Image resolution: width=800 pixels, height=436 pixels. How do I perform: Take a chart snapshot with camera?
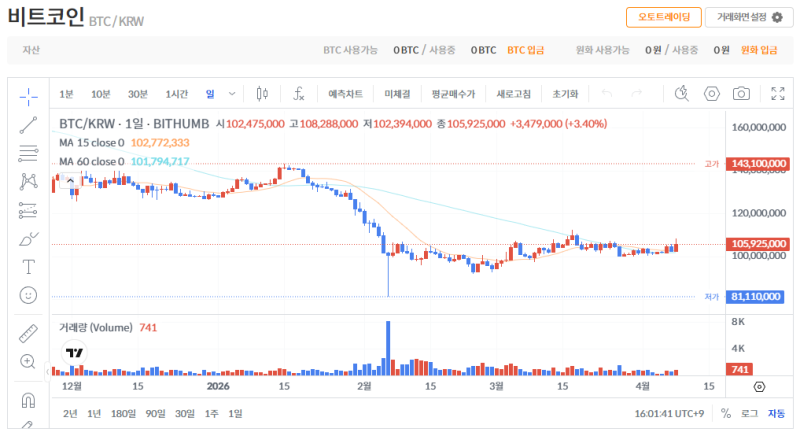[741, 94]
